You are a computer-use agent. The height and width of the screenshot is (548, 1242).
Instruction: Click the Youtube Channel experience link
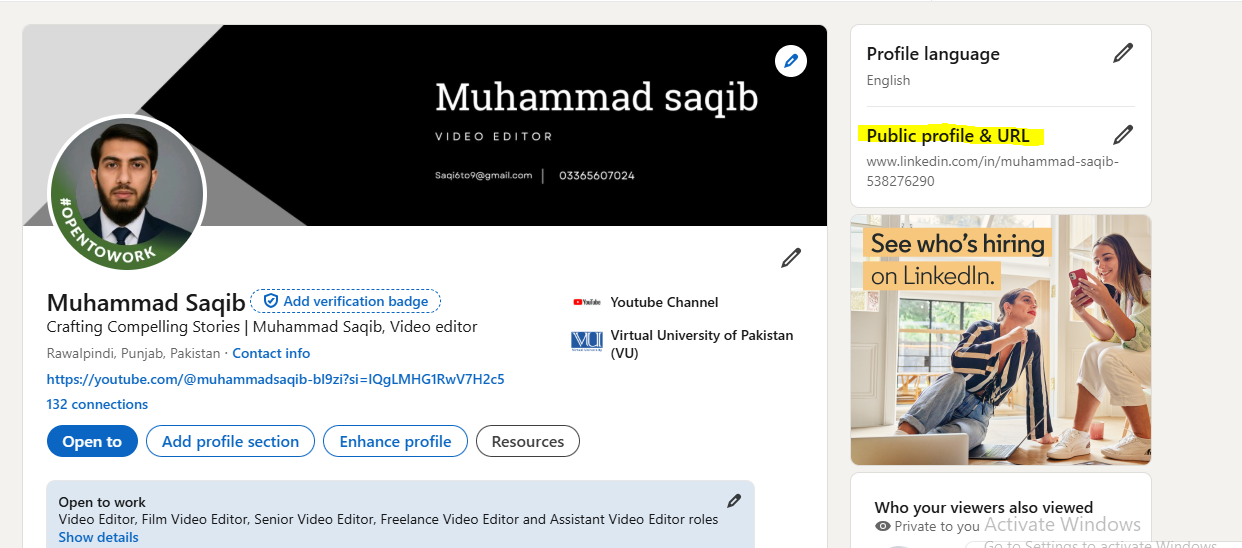click(x=664, y=302)
